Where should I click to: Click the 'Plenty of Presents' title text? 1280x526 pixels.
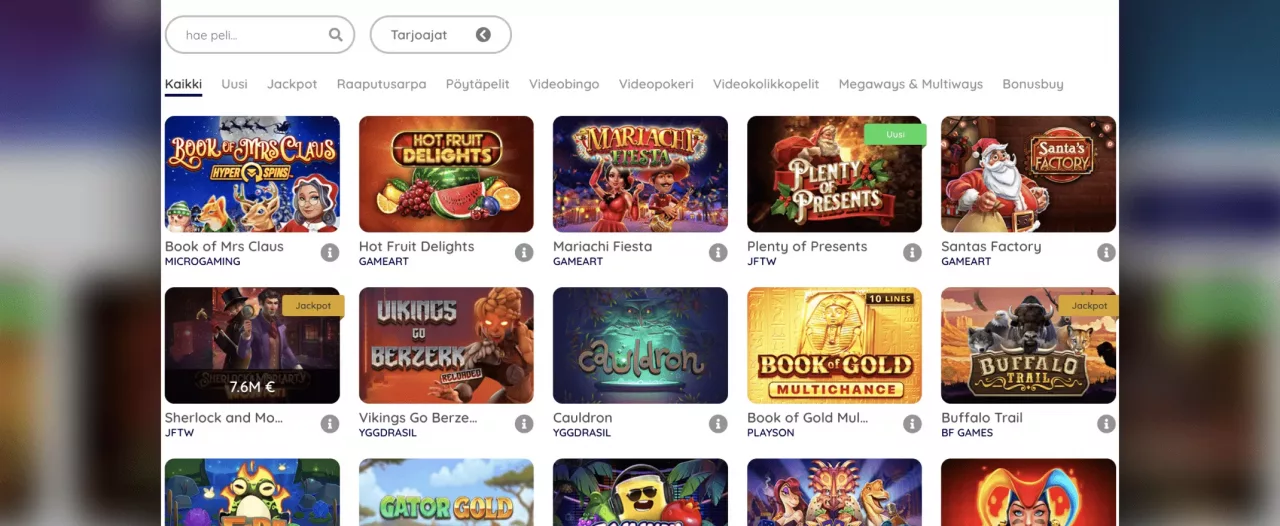pyautogui.click(x=807, y=246)
